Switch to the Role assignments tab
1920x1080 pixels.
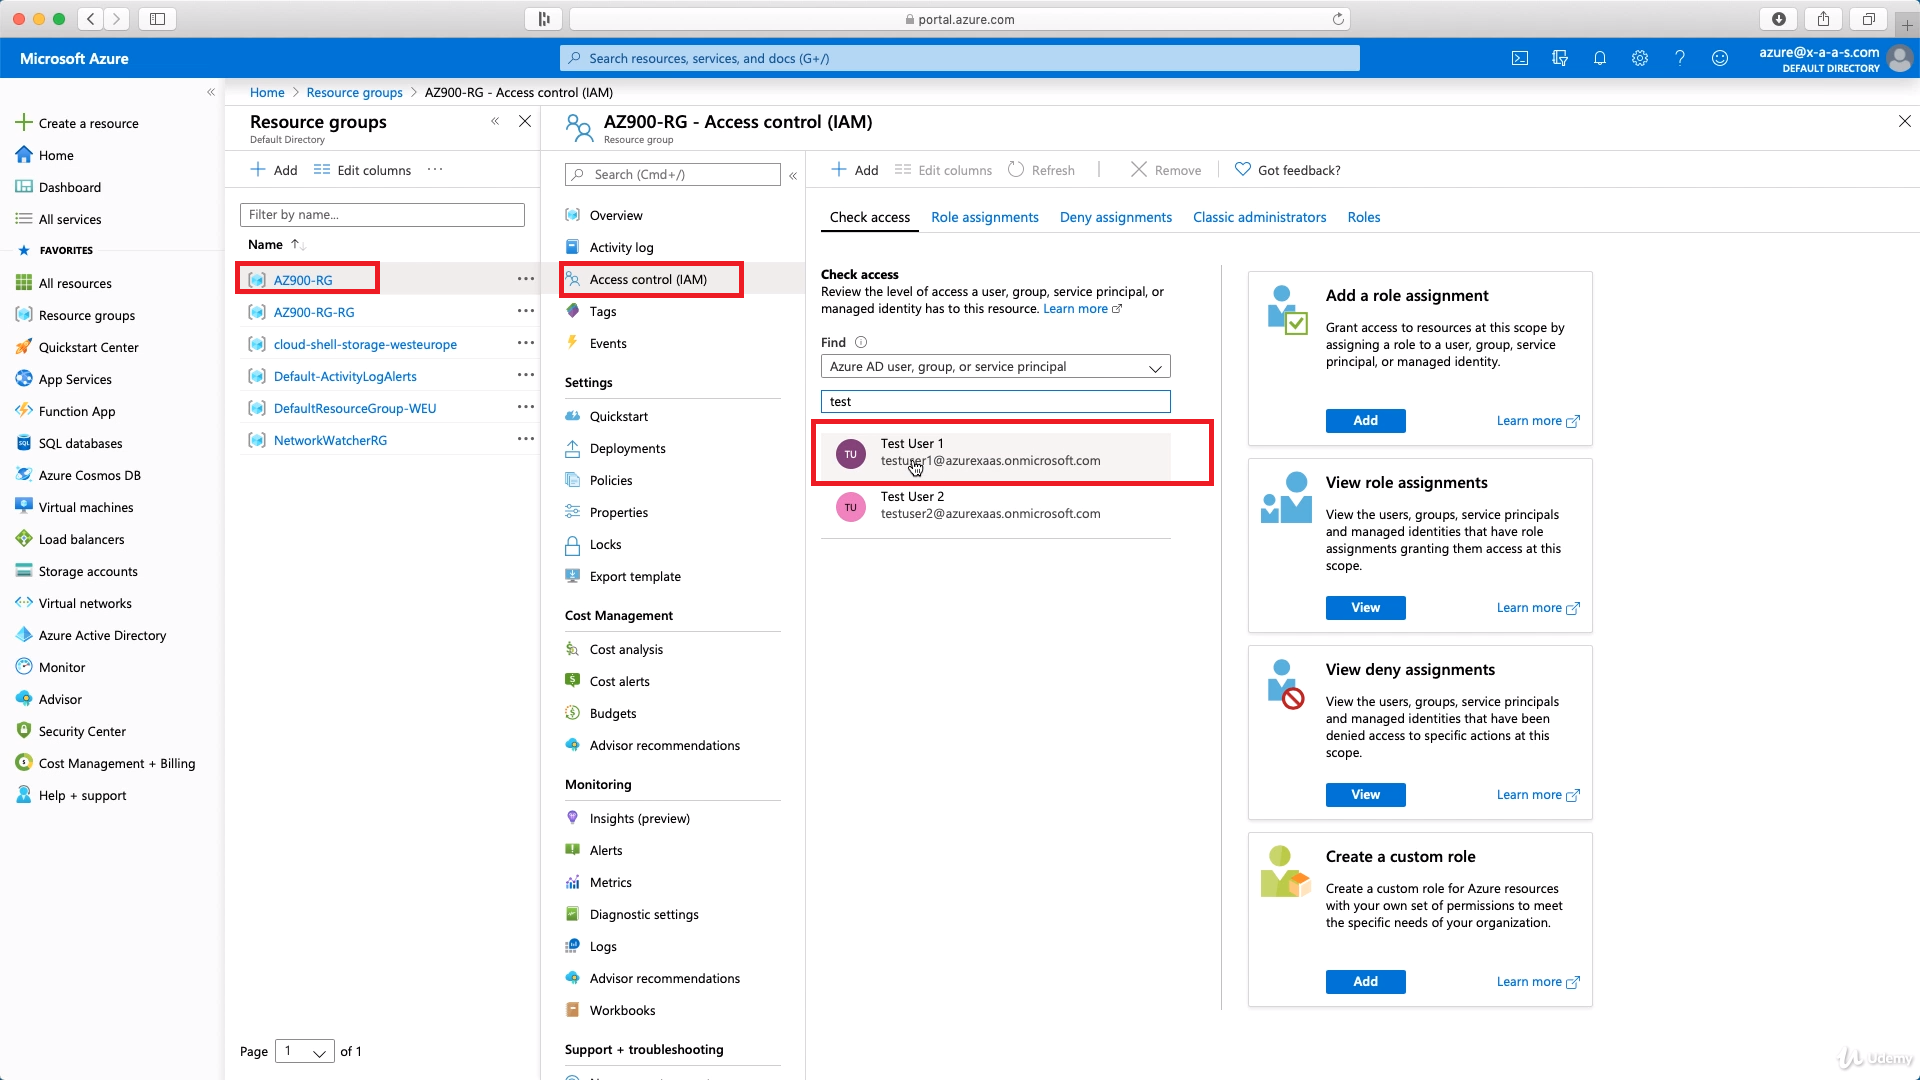point(984,217)
